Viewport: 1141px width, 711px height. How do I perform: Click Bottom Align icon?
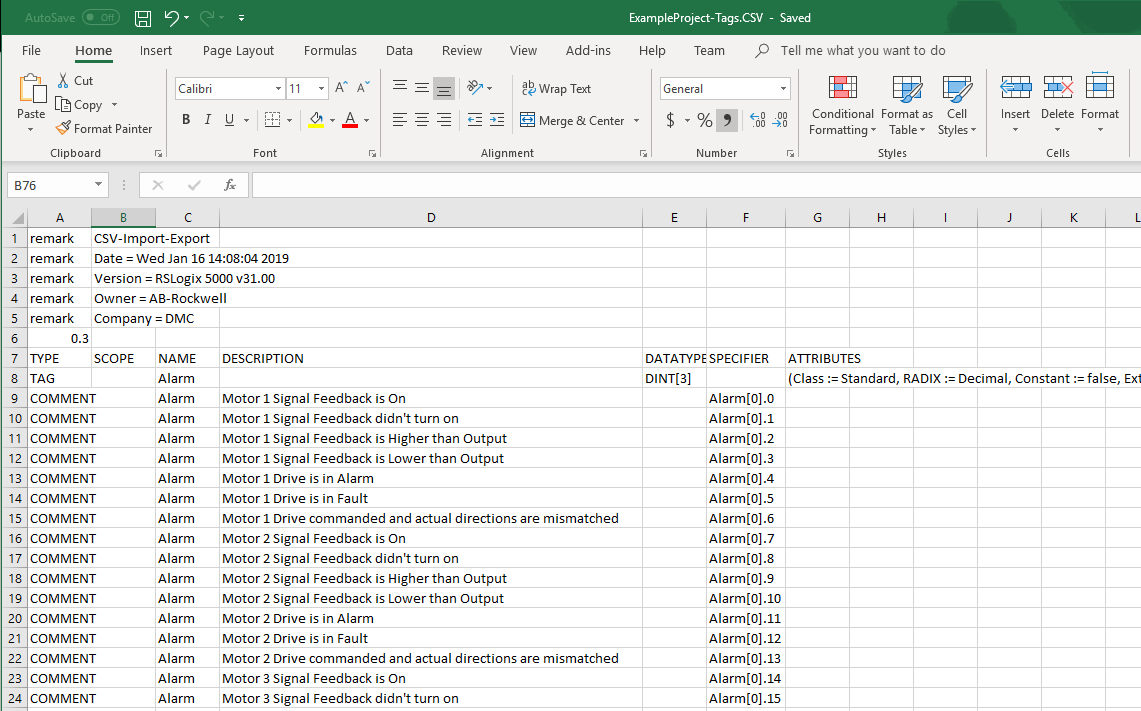444,88
